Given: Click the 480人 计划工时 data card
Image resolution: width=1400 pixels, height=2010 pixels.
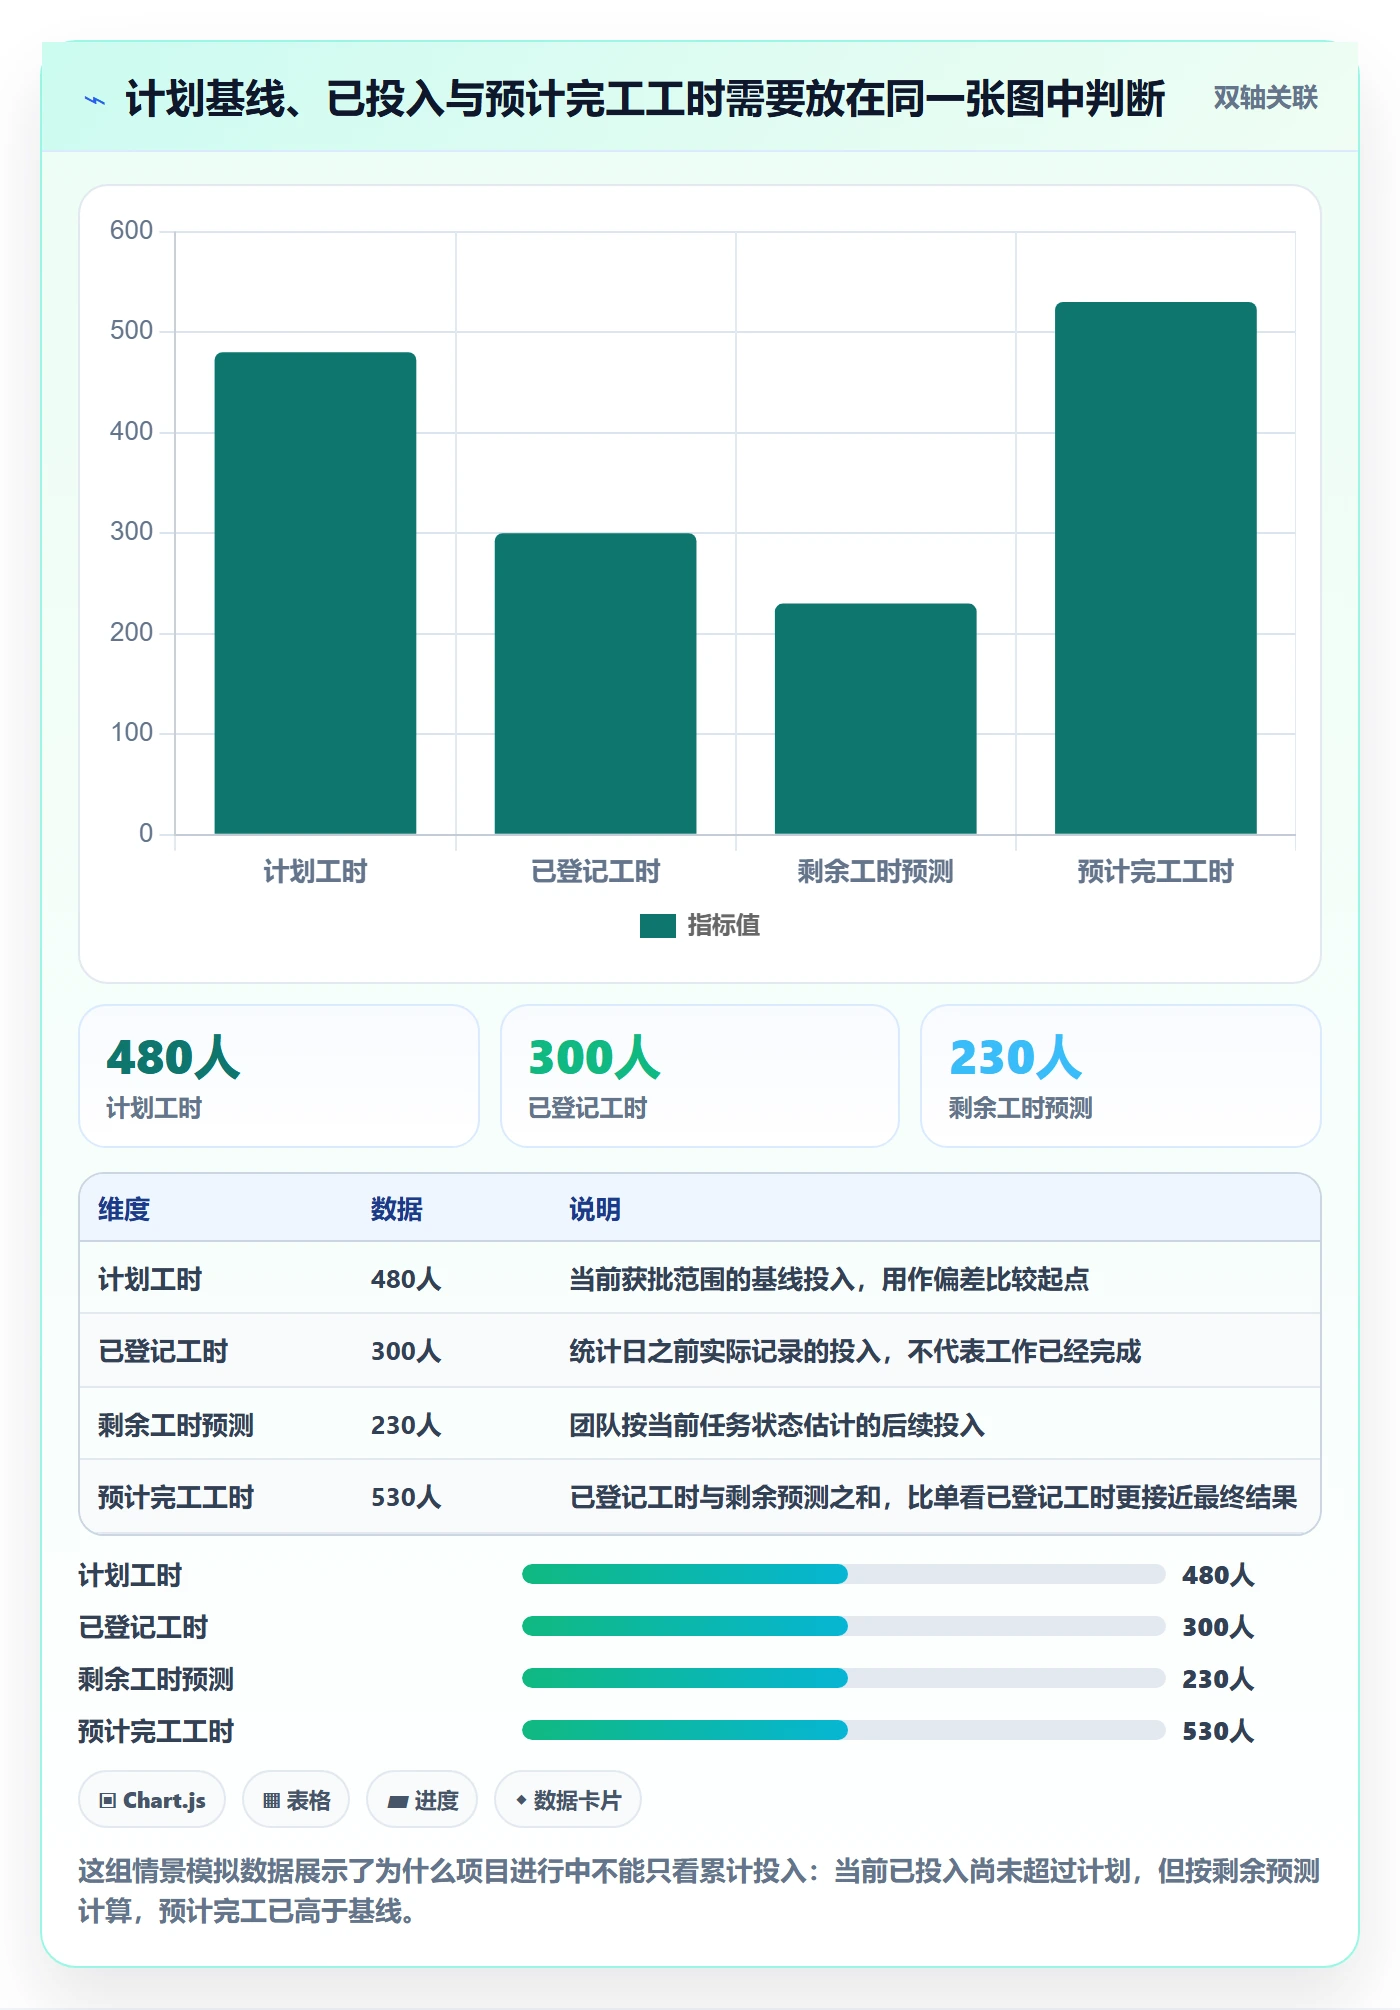Looking at the screenshot, I should pyautogui.click(x=279, y=1076).
